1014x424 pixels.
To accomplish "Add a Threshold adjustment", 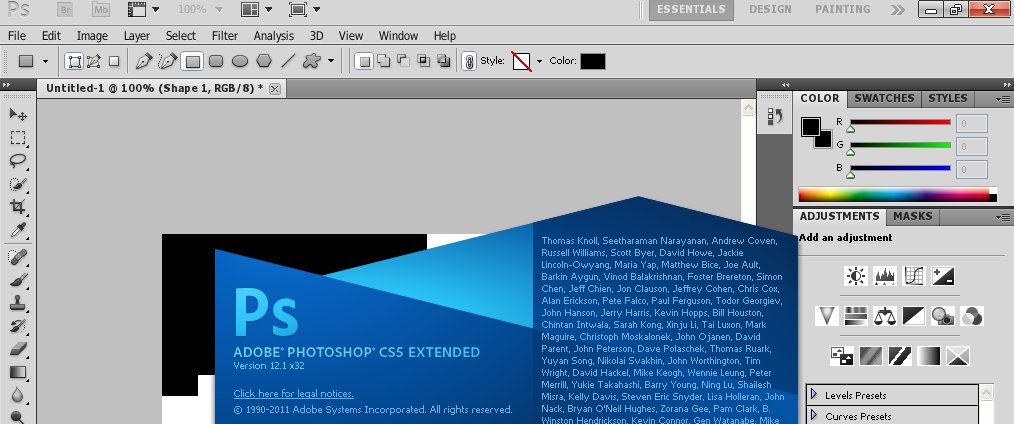I will click(x=900, y=356).
